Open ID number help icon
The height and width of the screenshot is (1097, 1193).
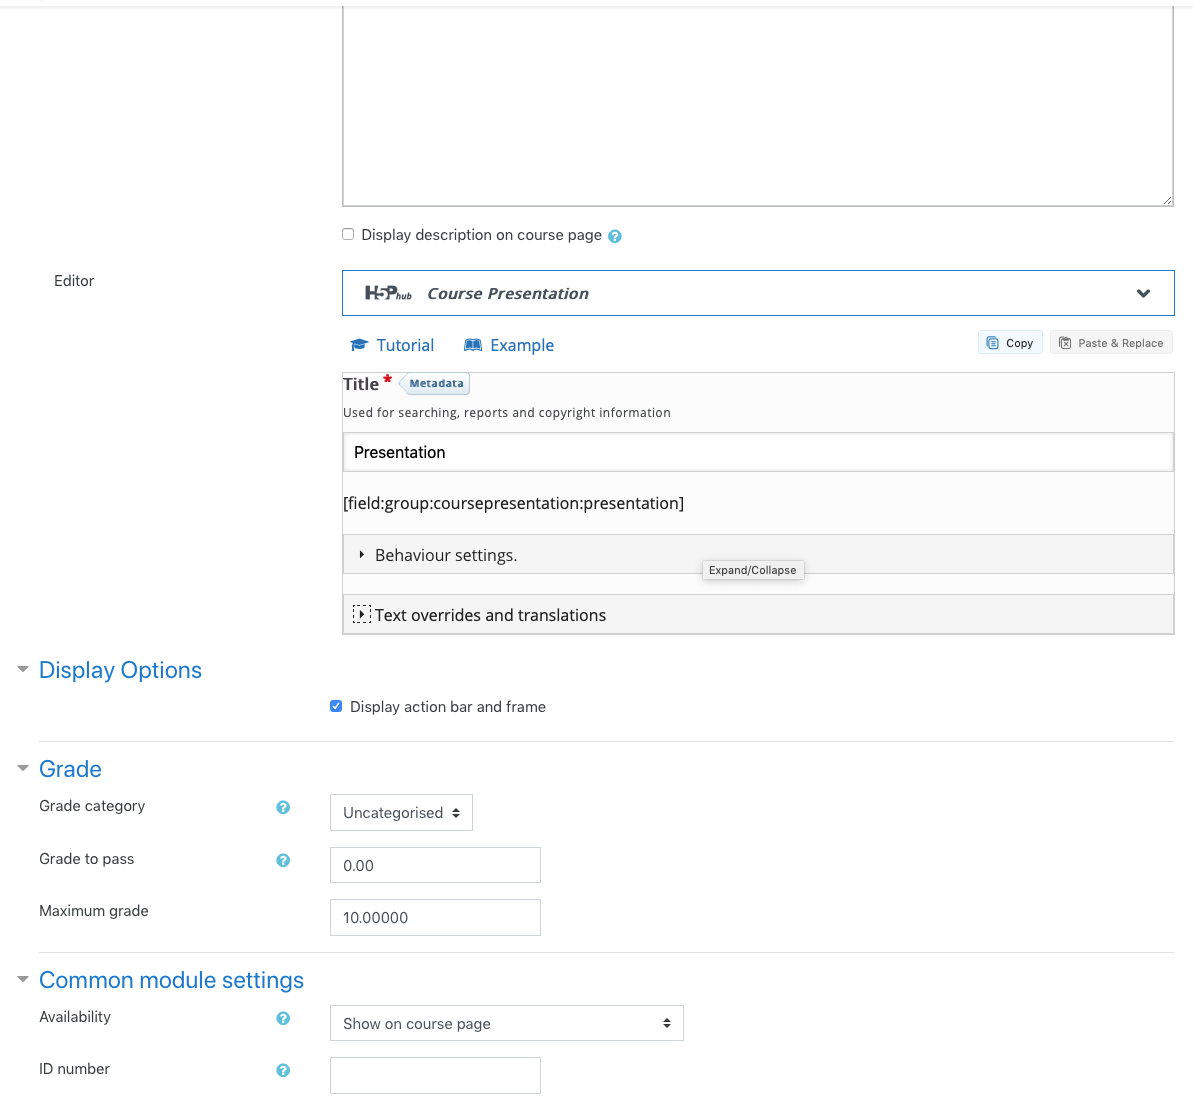pos(283,1070)
